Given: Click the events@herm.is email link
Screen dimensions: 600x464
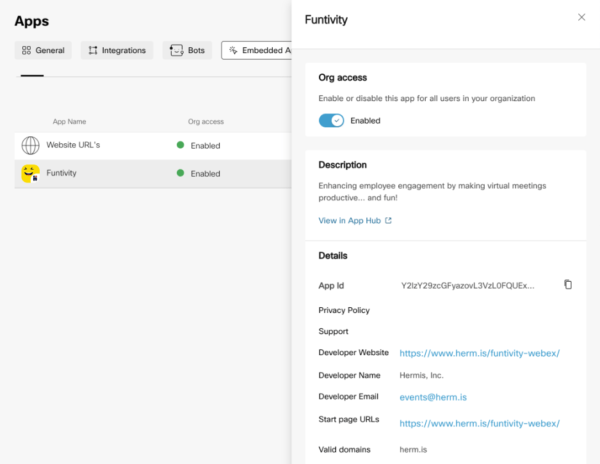Looking at the screenshot, I should point(433,397).
